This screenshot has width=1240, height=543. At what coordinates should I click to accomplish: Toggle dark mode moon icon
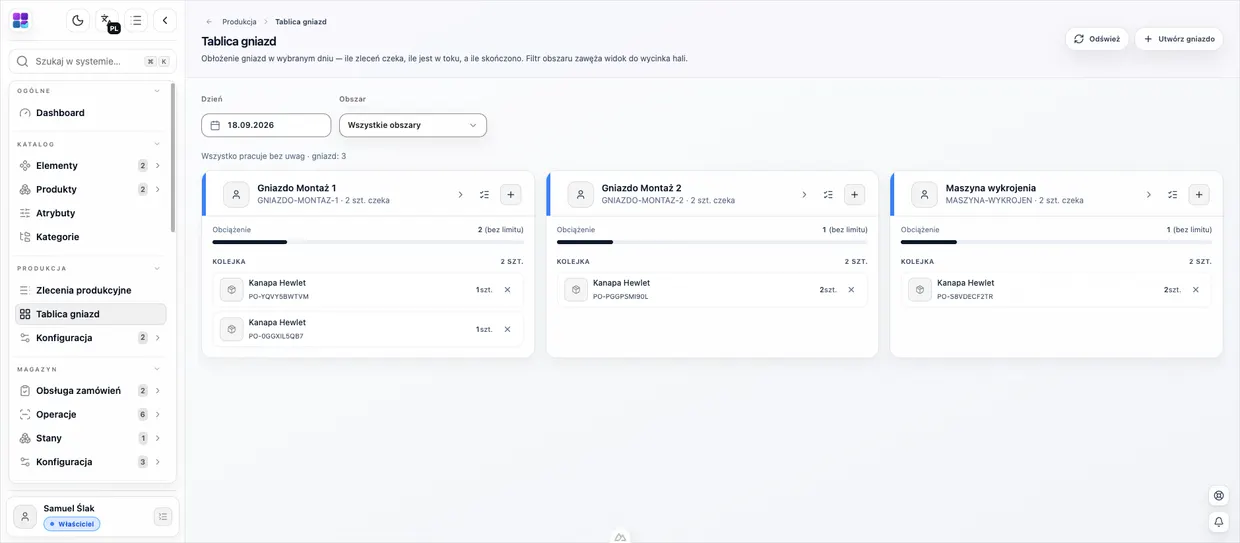78,20
